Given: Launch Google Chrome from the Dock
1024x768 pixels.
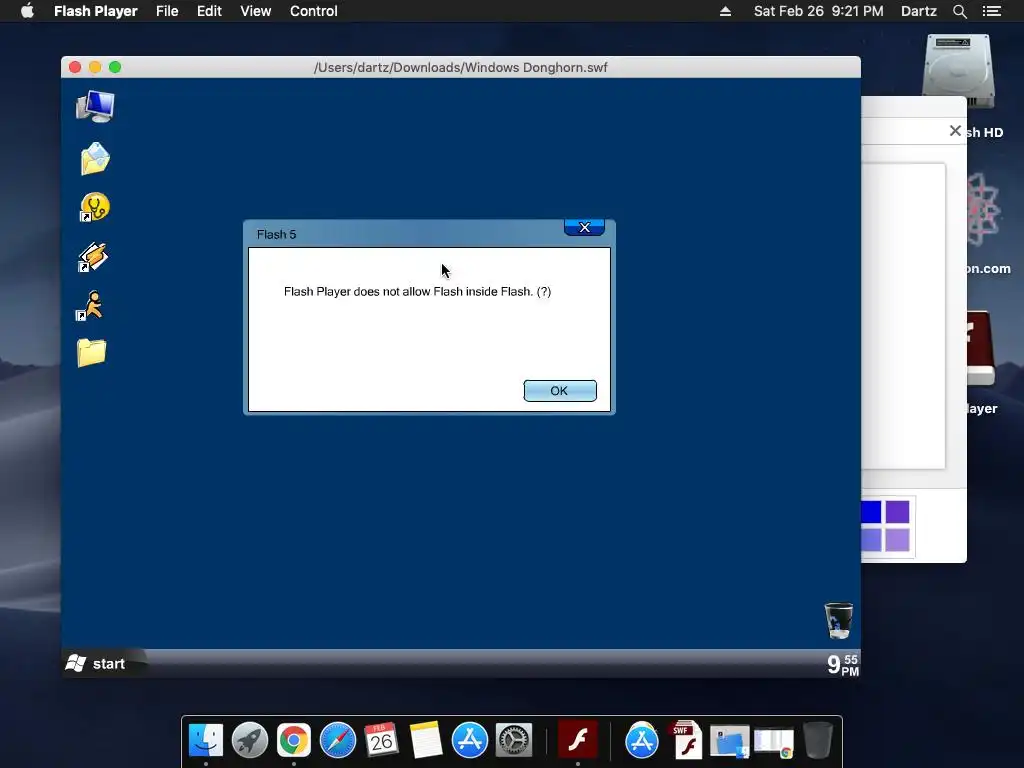Looking at the screenshot, I should 294,740.
